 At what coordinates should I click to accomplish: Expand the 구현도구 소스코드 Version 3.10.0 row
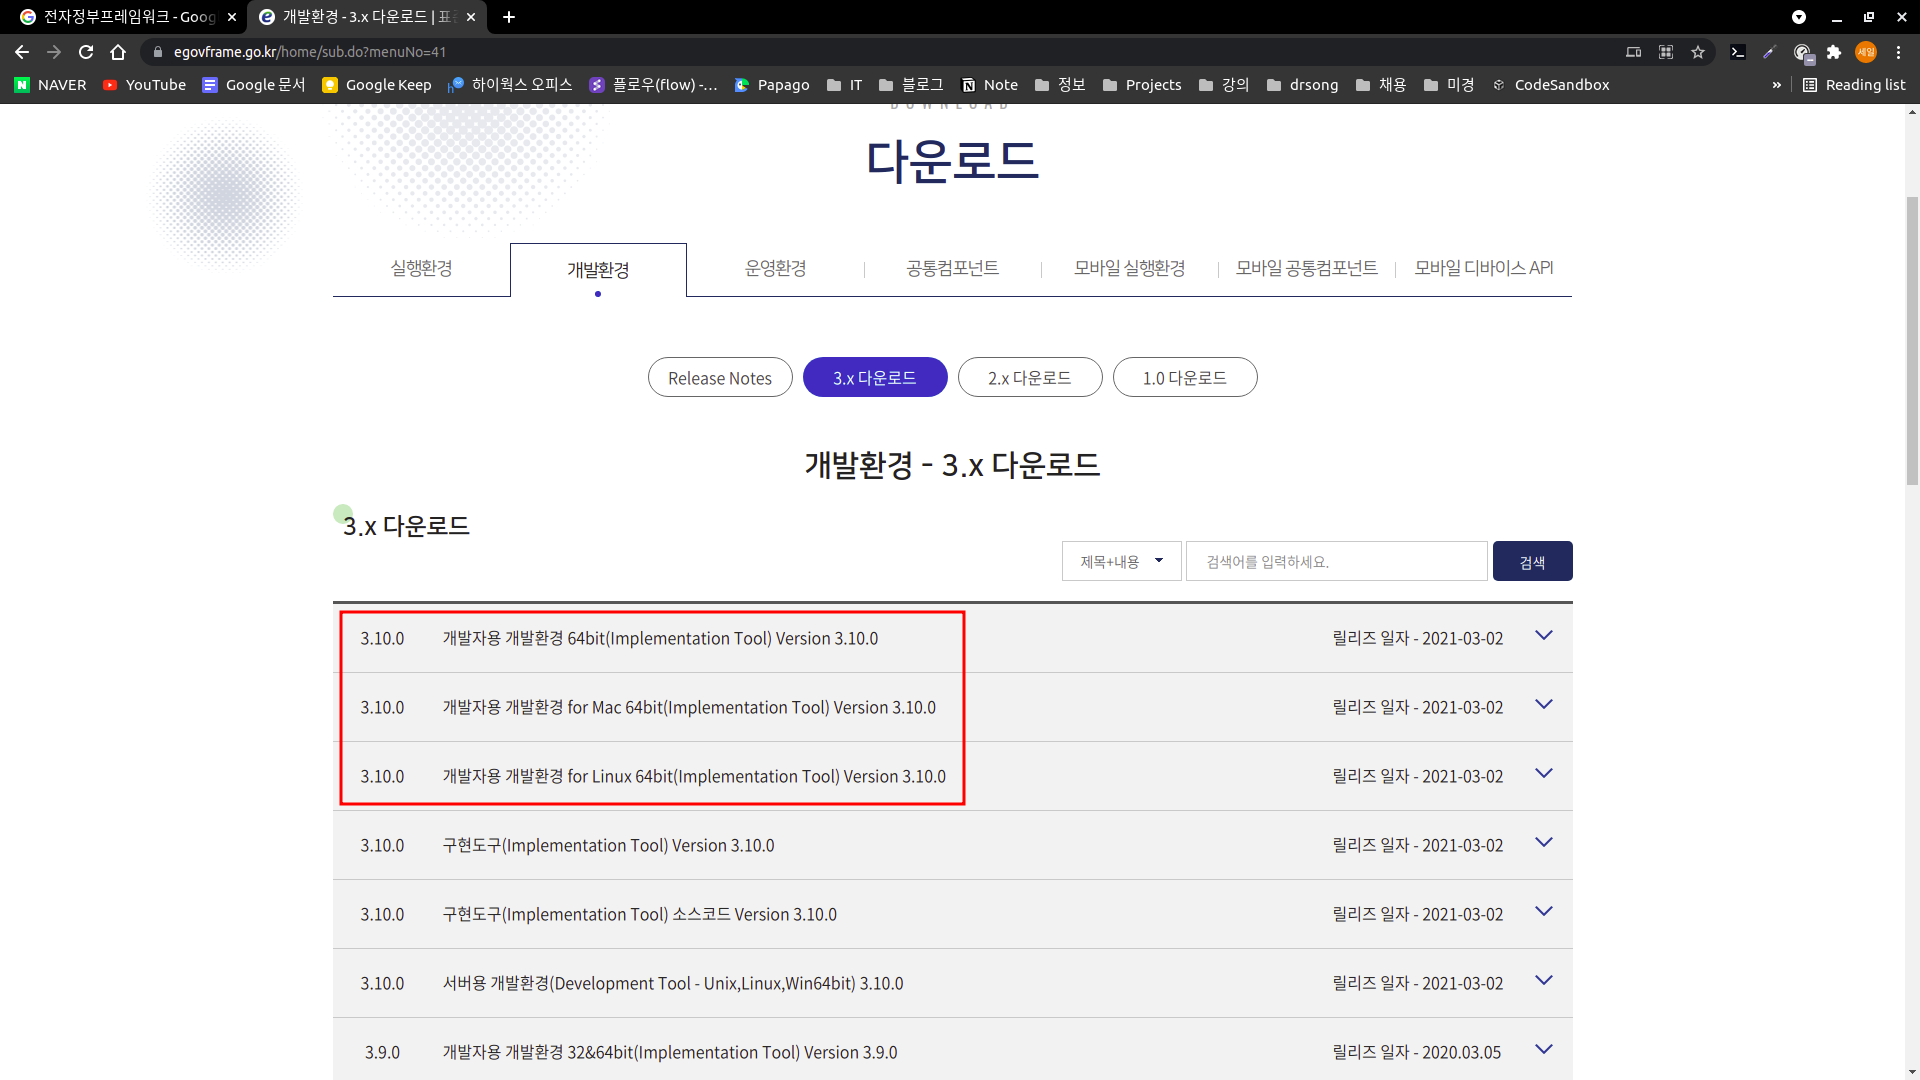pyautogui.click(x=1543, y=912)
